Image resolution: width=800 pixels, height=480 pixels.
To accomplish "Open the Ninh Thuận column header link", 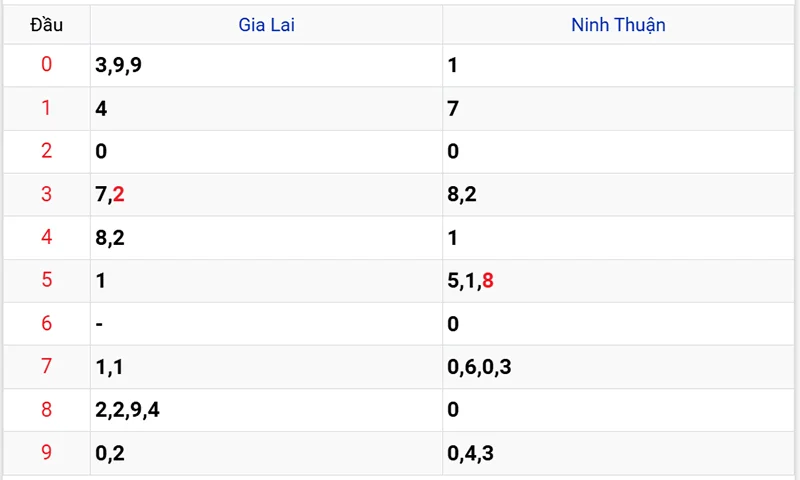I will click(x=618, y=25).
